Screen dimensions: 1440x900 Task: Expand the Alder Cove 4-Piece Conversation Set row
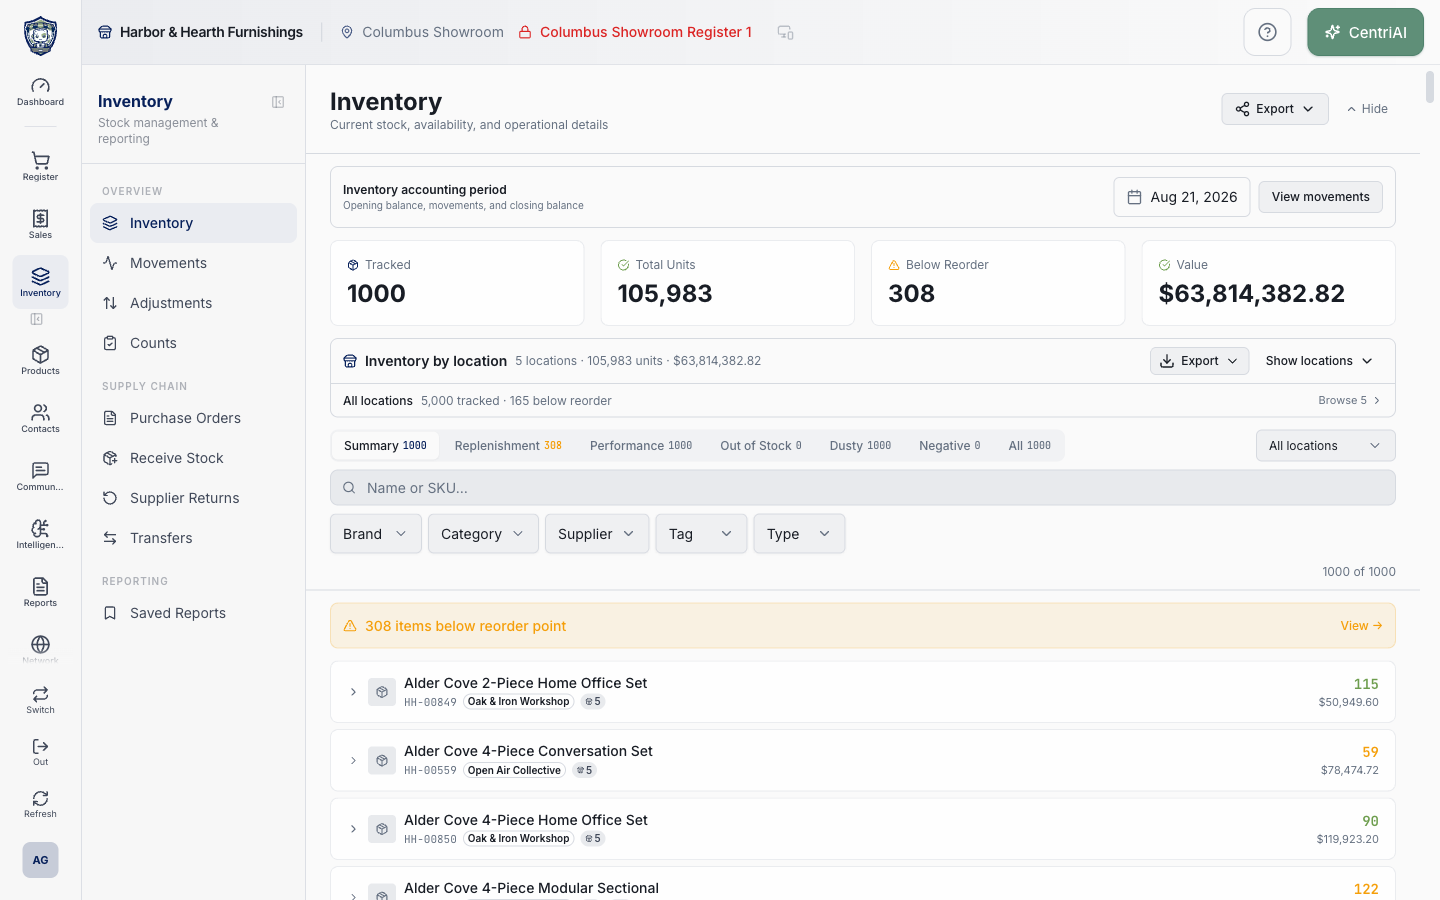353,761
